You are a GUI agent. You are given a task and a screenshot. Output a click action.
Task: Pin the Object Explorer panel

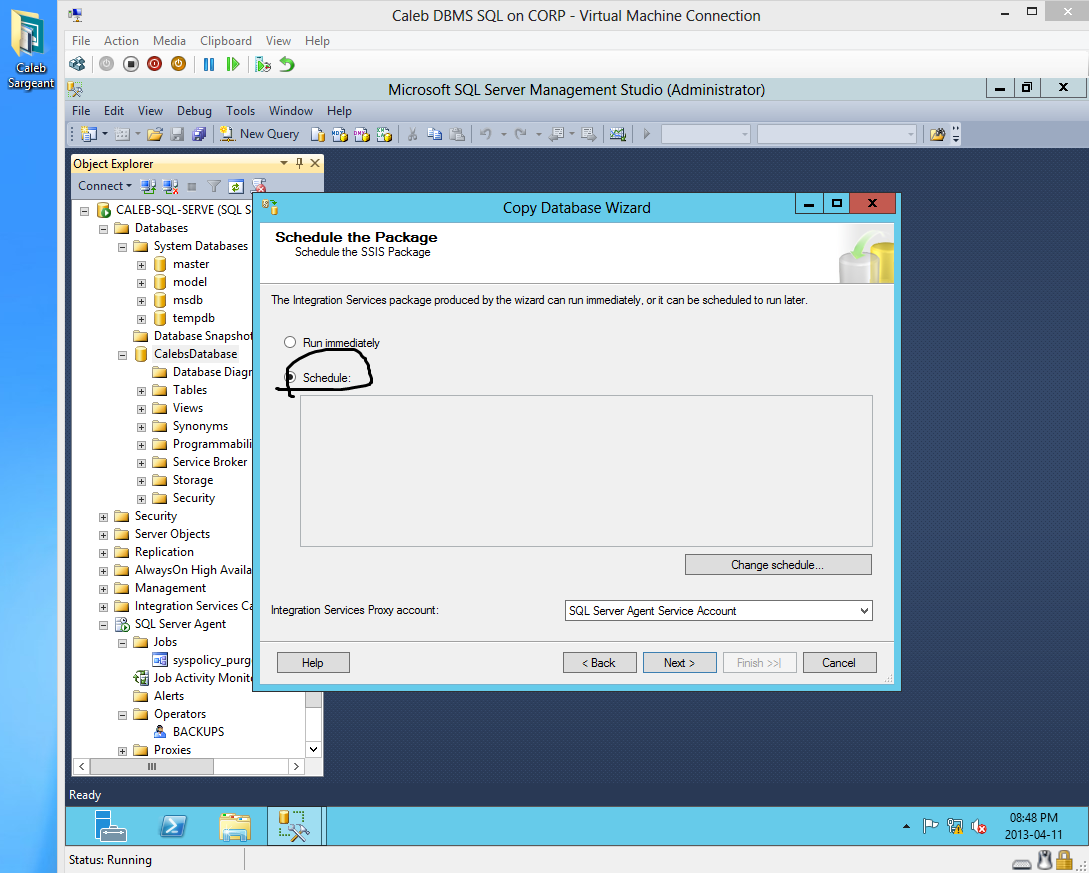pos(299,163)
